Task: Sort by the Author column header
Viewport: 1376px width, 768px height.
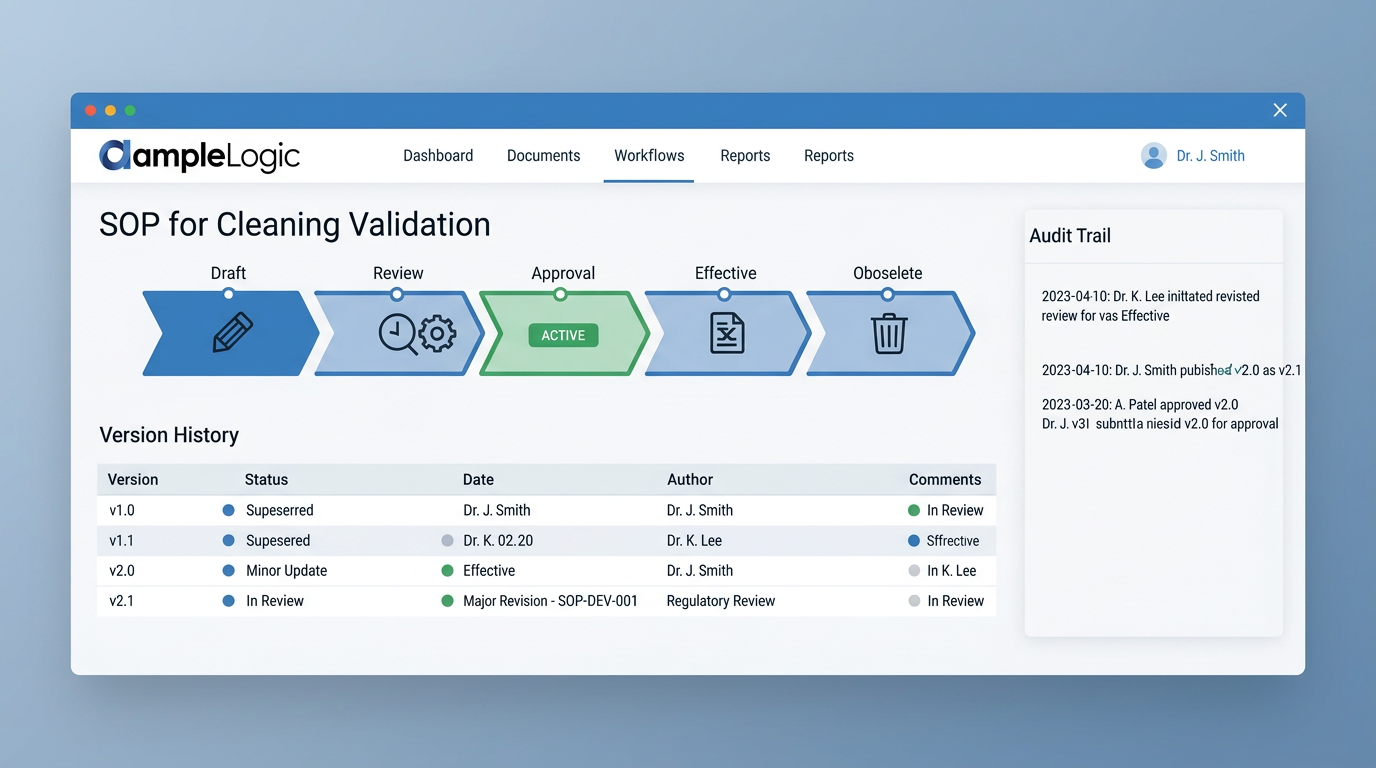Action: pos(690,480)
